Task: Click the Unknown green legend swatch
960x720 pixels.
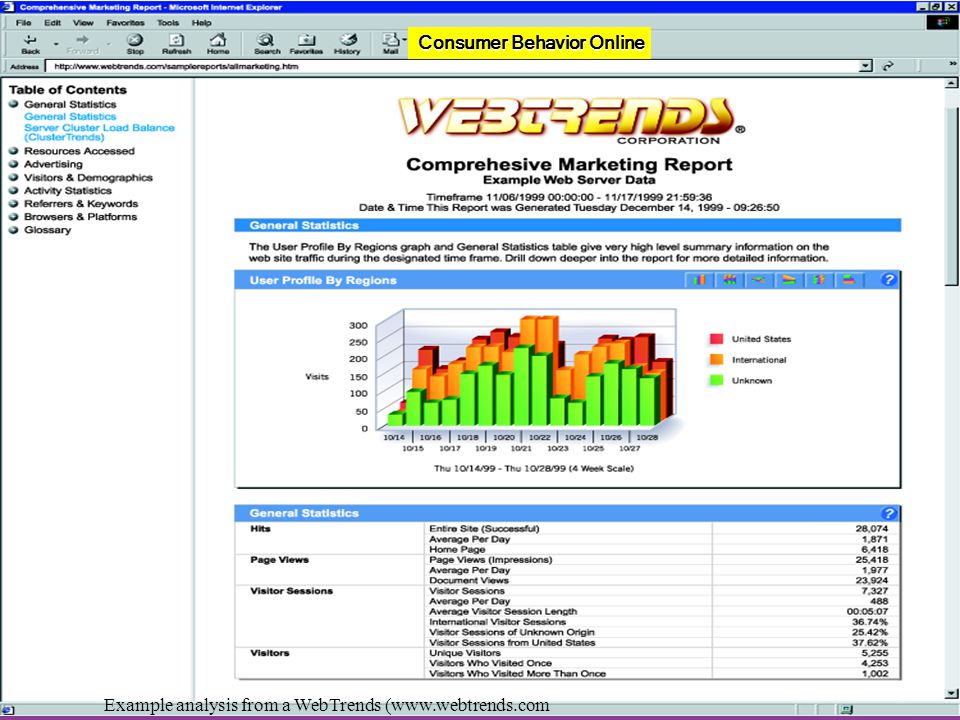Action: [716, 380]
